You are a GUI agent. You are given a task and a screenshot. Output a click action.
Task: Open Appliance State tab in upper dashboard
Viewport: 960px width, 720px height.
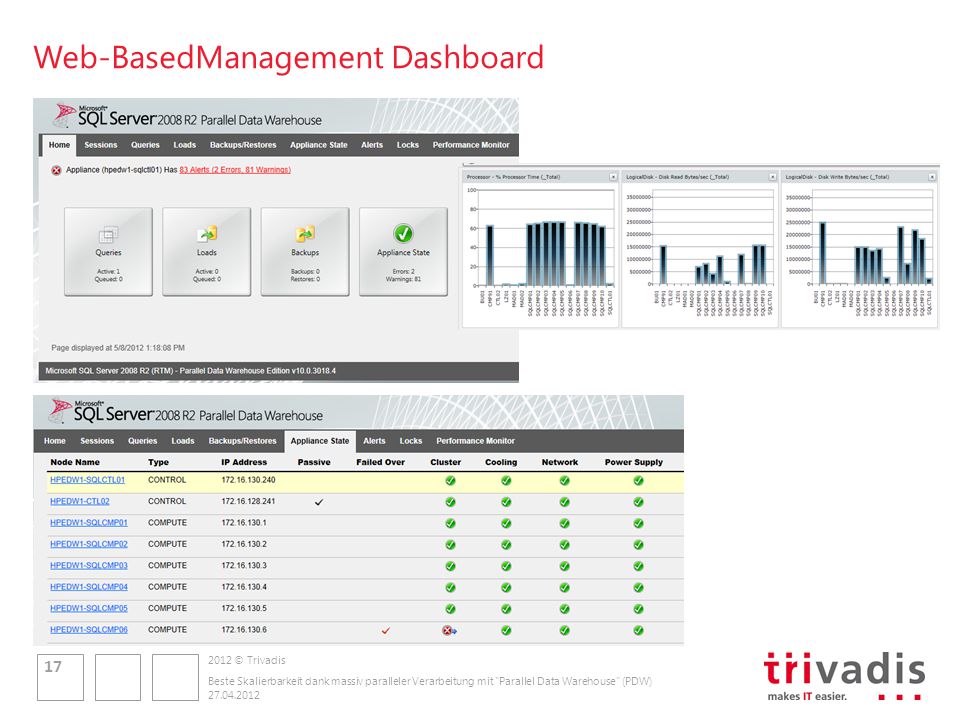point(318,145)
